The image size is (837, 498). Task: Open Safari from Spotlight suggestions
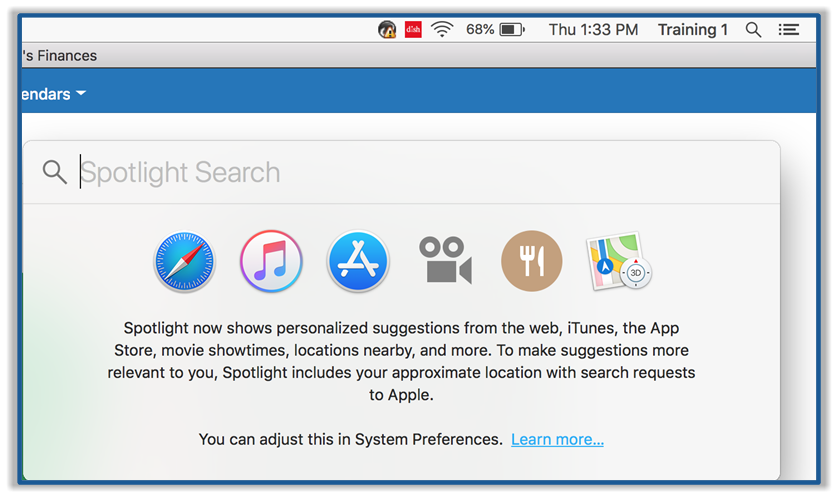pyautogui.click(x=185, y=261)
